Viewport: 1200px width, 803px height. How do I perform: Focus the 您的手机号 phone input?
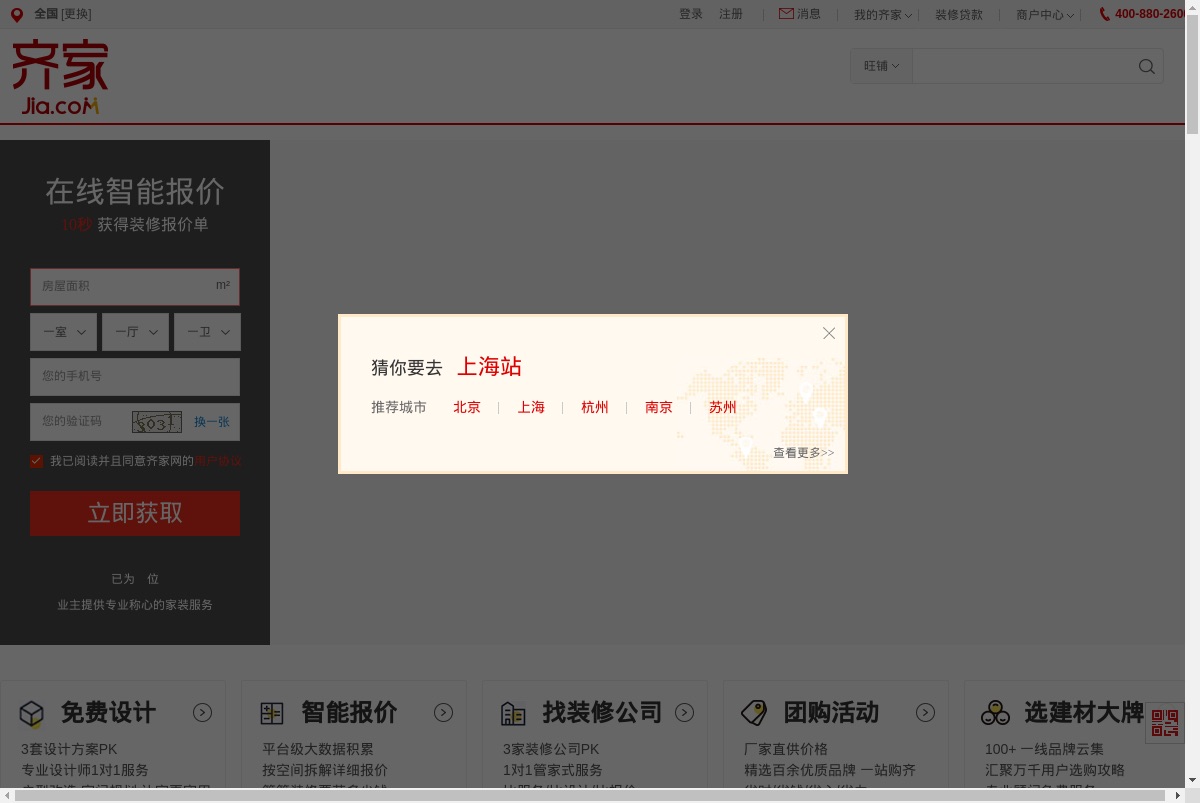coord(135,377)
